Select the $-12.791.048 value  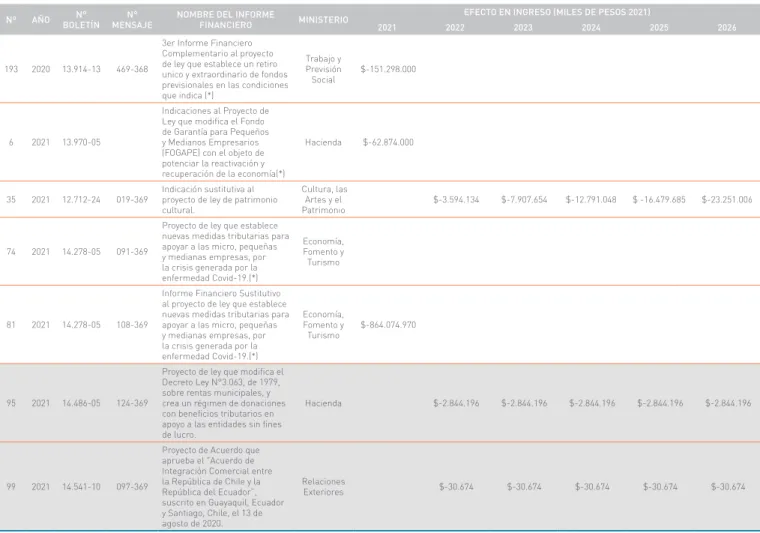591,200
